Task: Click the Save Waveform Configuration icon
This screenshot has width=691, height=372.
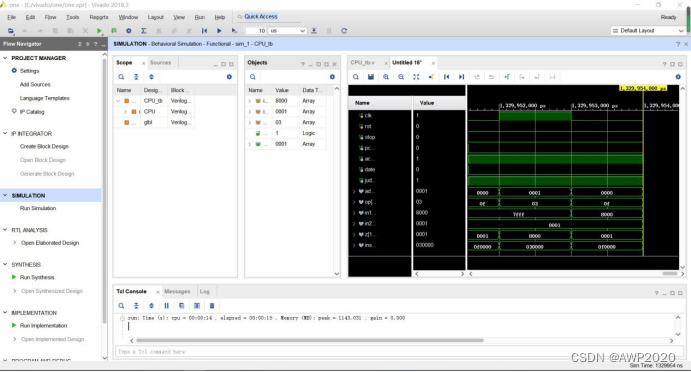Action: [x=371, y=77]
